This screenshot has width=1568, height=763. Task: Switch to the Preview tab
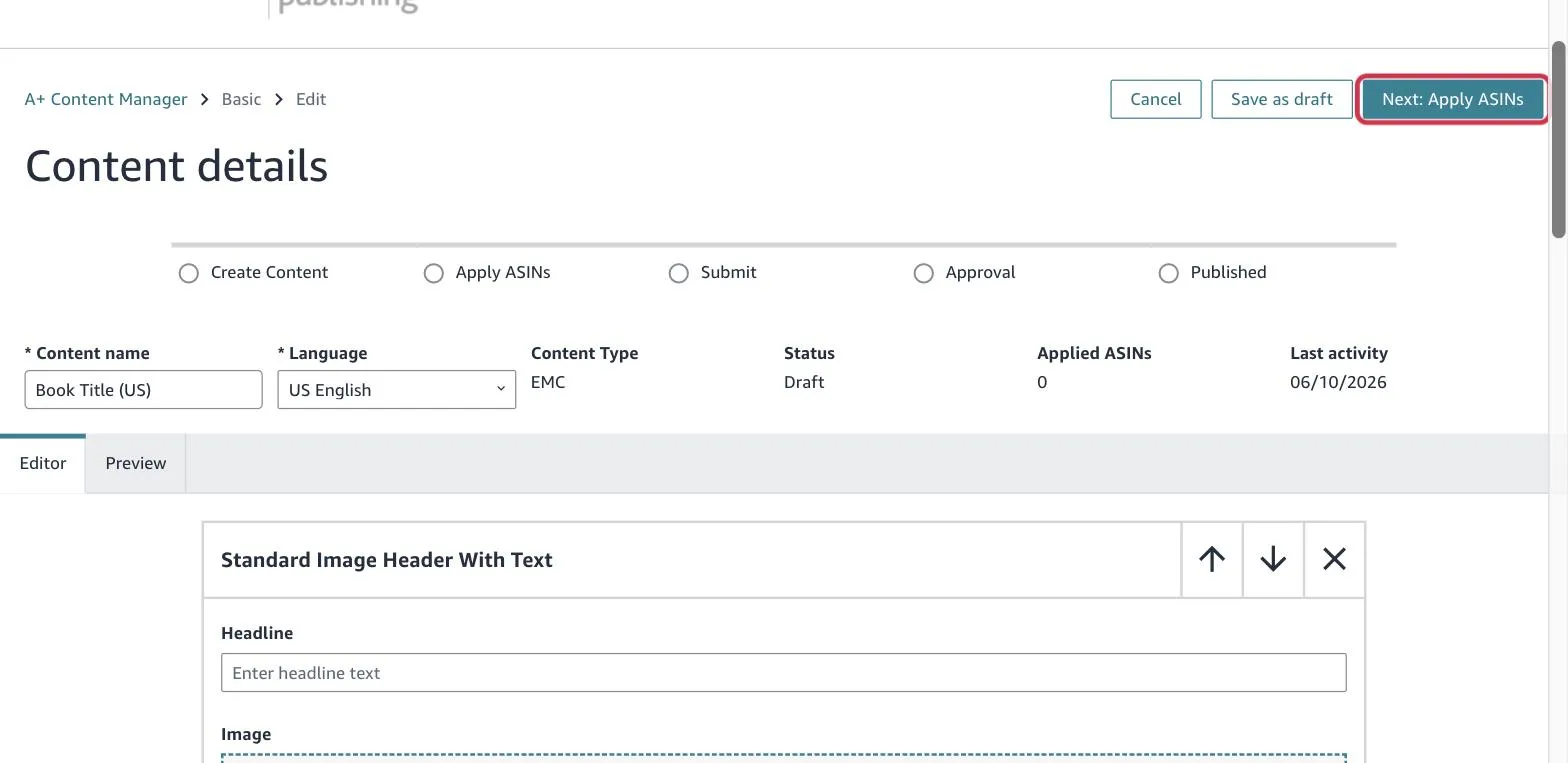136,463
